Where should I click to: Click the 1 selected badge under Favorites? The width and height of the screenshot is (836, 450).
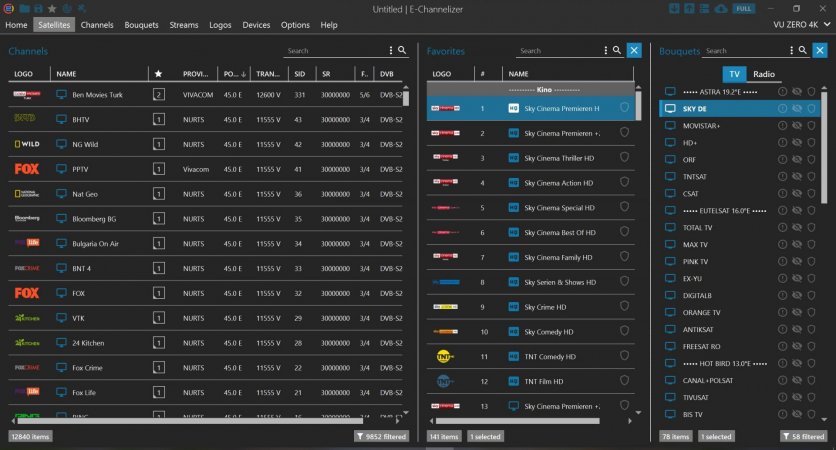click(x=485, y=436)
